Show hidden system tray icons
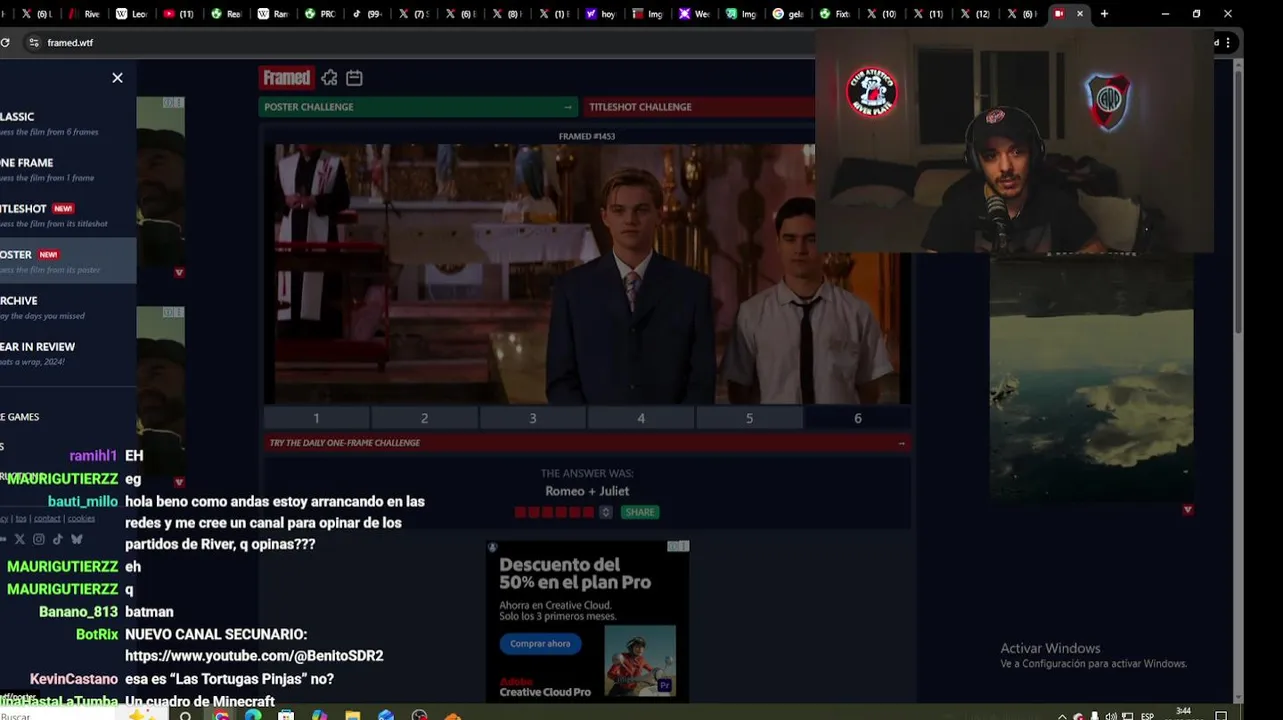The width and height of the screenshot is (1283, 720). point(1062,716)
